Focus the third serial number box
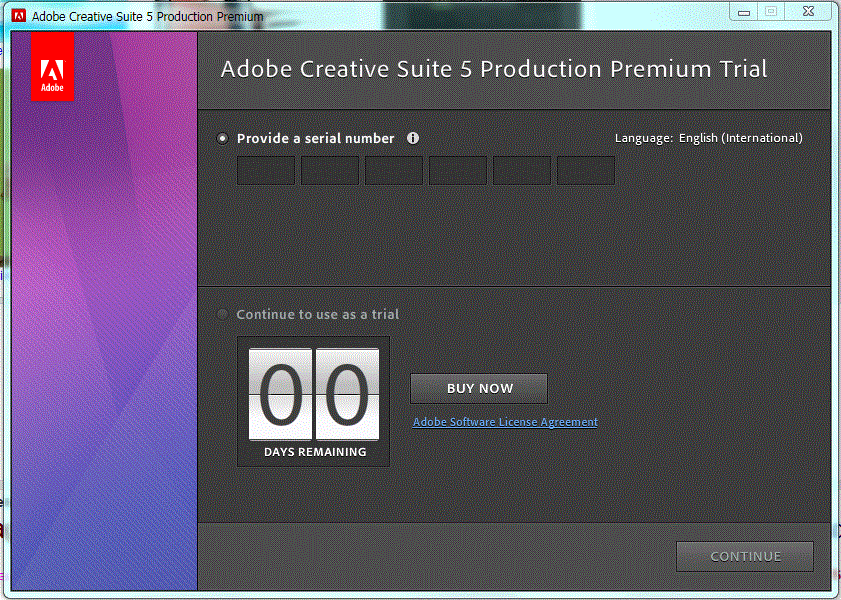The height and width of the screenshot is (600, 841). (394, 171)
